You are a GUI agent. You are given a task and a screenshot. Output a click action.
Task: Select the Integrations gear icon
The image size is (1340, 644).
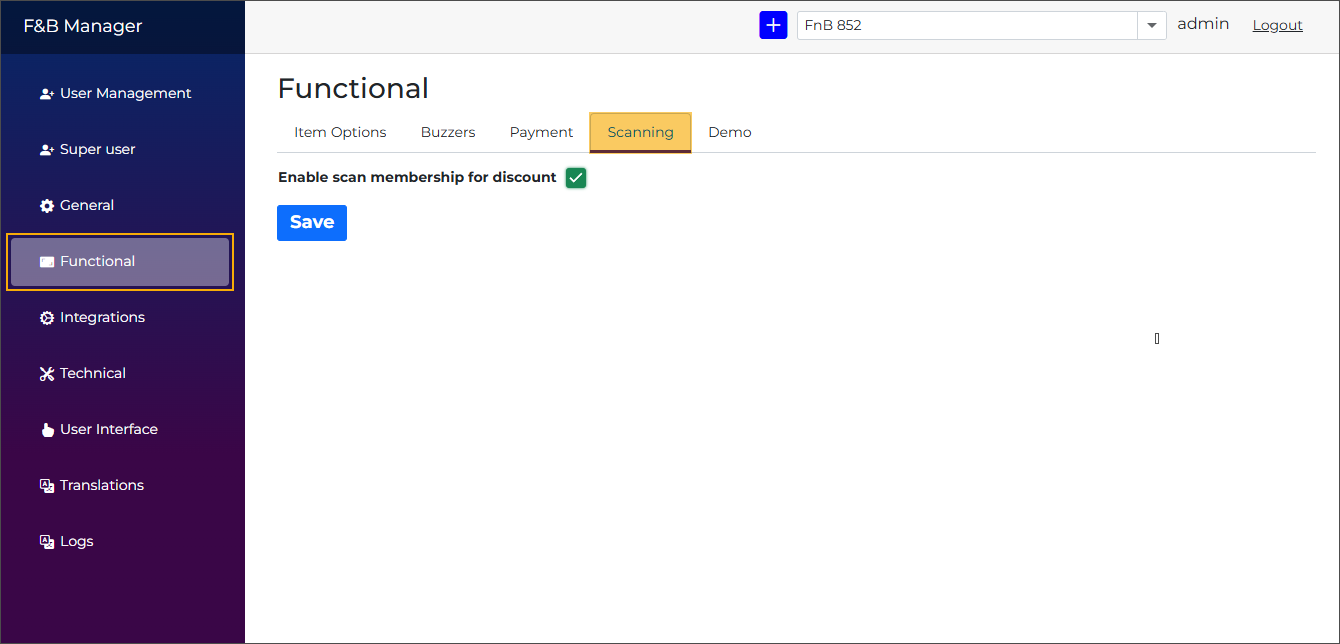tap(46, 317)
